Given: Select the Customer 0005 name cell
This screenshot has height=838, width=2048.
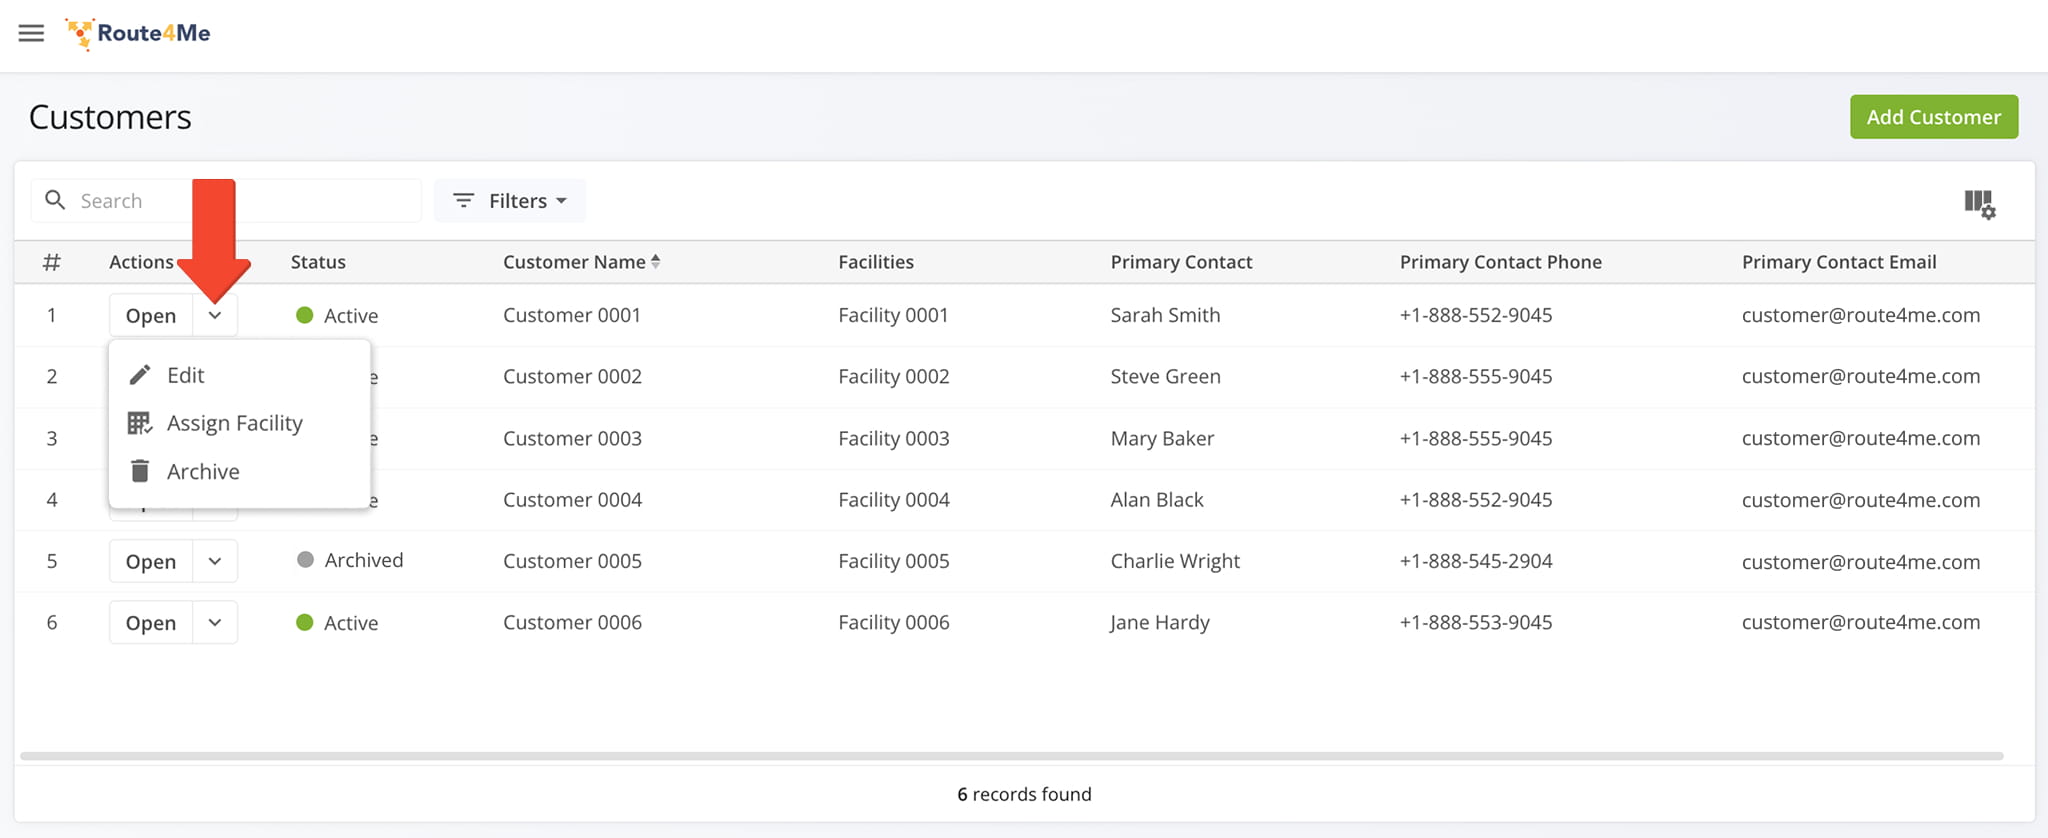Looking at the screenshot, I should tap(572, 561).
